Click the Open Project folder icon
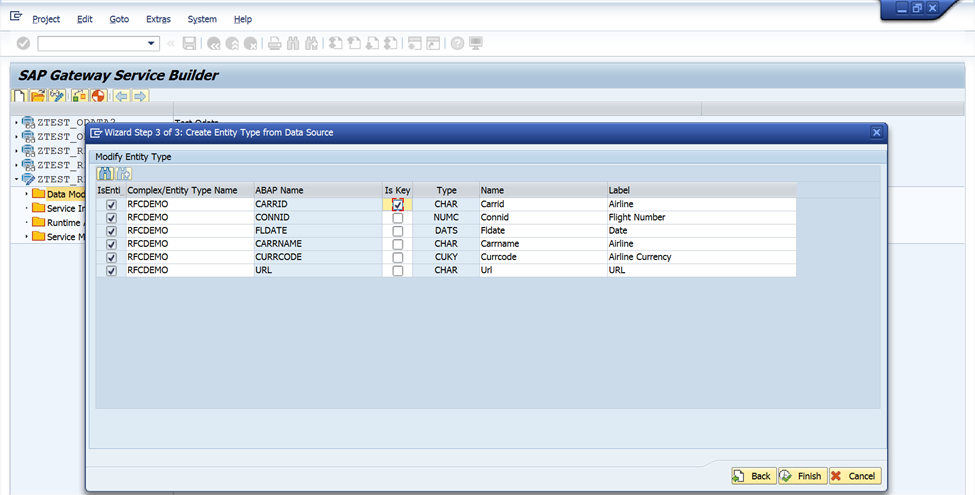This screenshot has width=975, height=495. pos(38,96)
